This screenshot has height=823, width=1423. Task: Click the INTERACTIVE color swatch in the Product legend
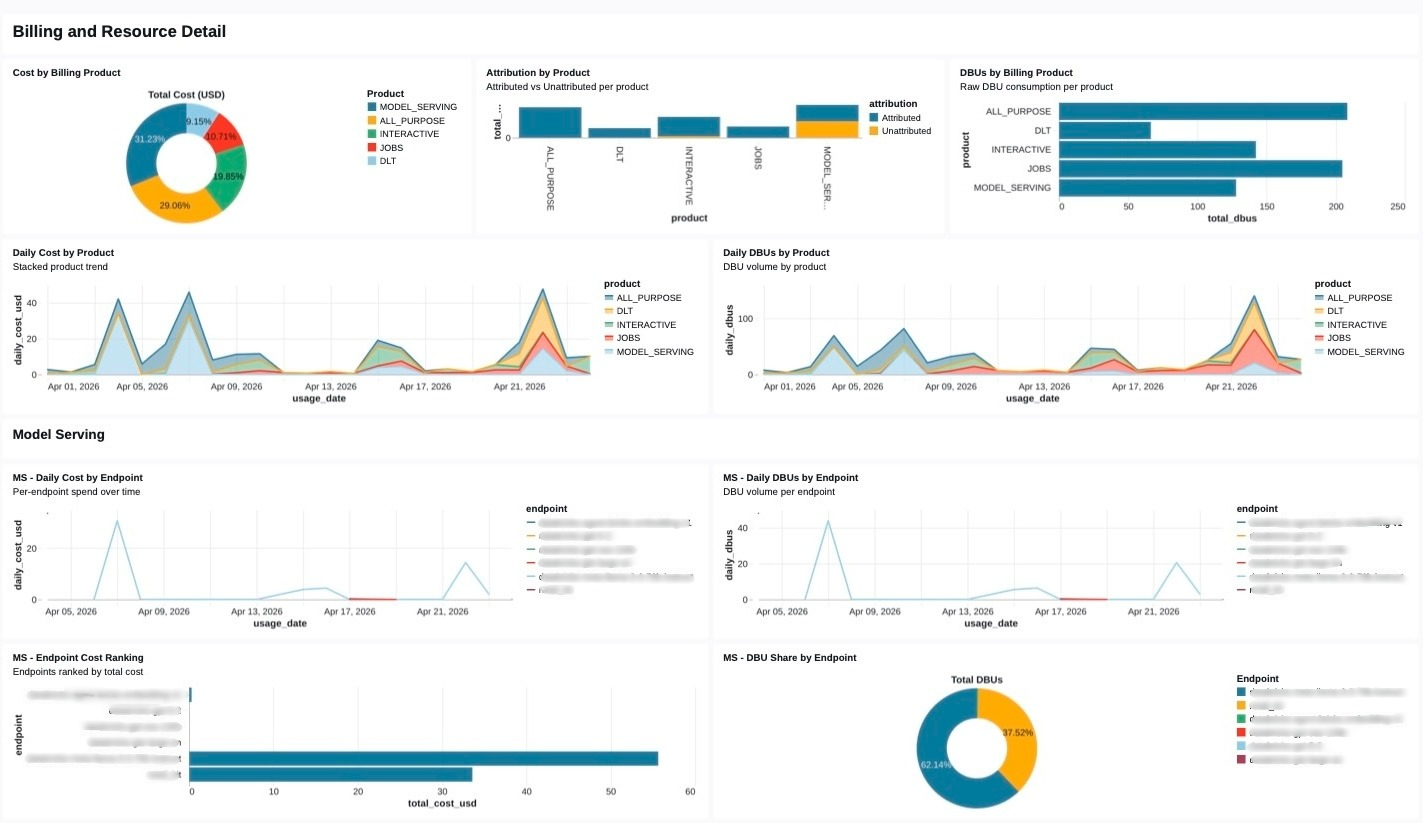click(373, 133)
